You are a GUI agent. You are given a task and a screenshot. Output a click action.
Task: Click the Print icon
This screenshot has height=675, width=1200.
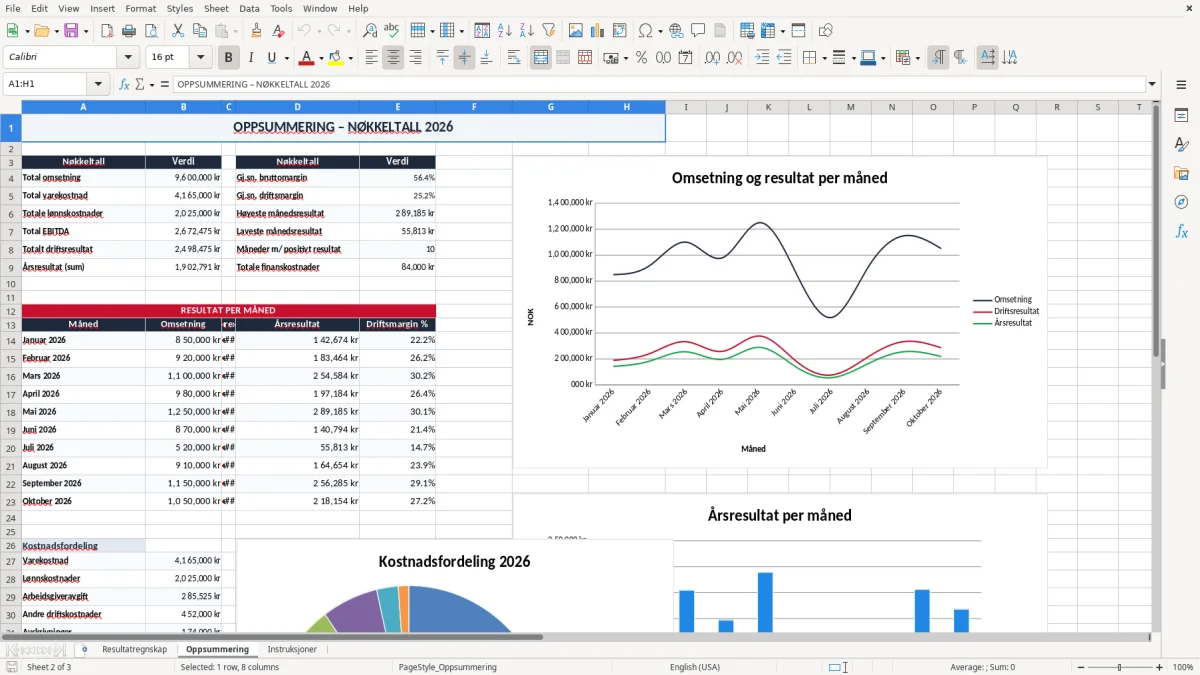pos(129,31)
